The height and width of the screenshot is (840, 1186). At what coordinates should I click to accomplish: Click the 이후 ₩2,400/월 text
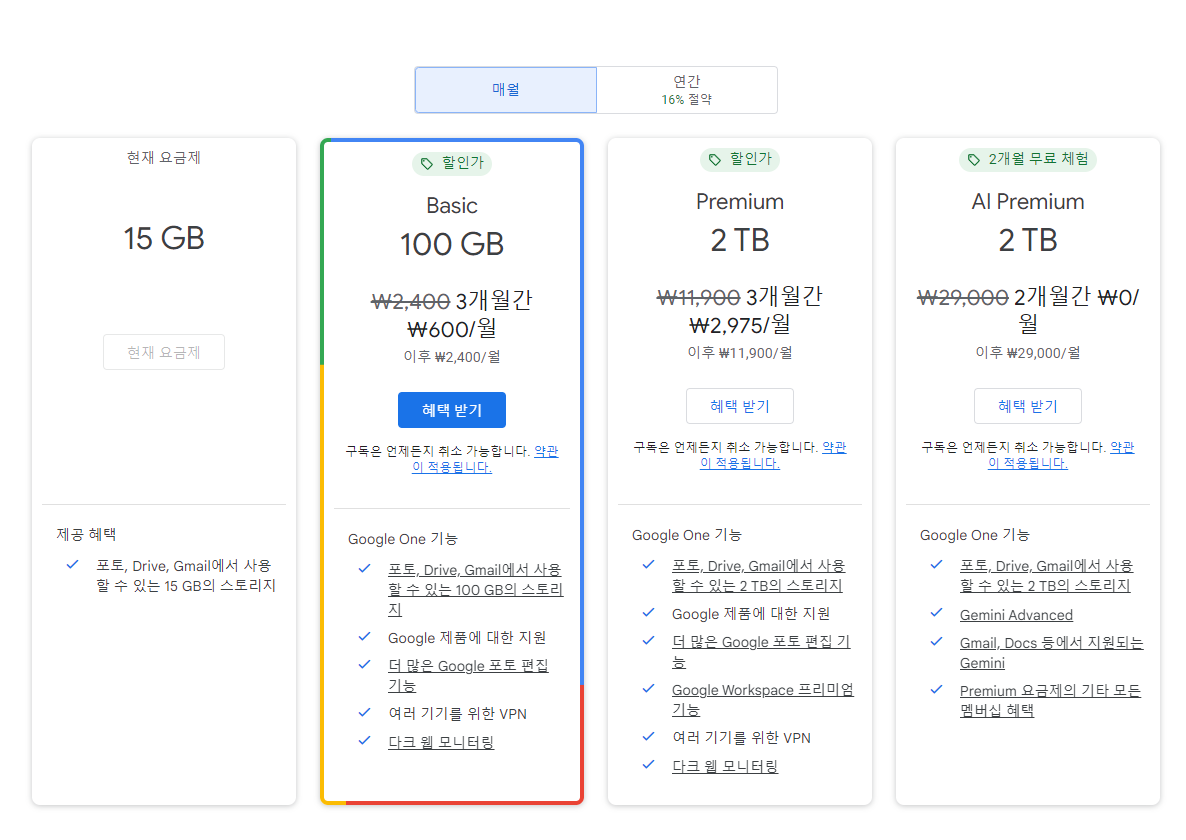452,357
